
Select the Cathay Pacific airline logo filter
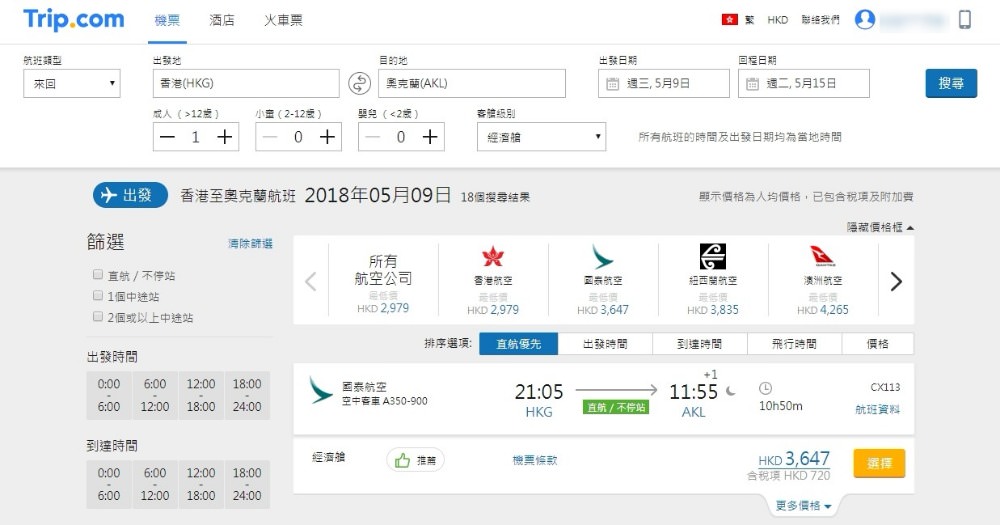[603, 257]
